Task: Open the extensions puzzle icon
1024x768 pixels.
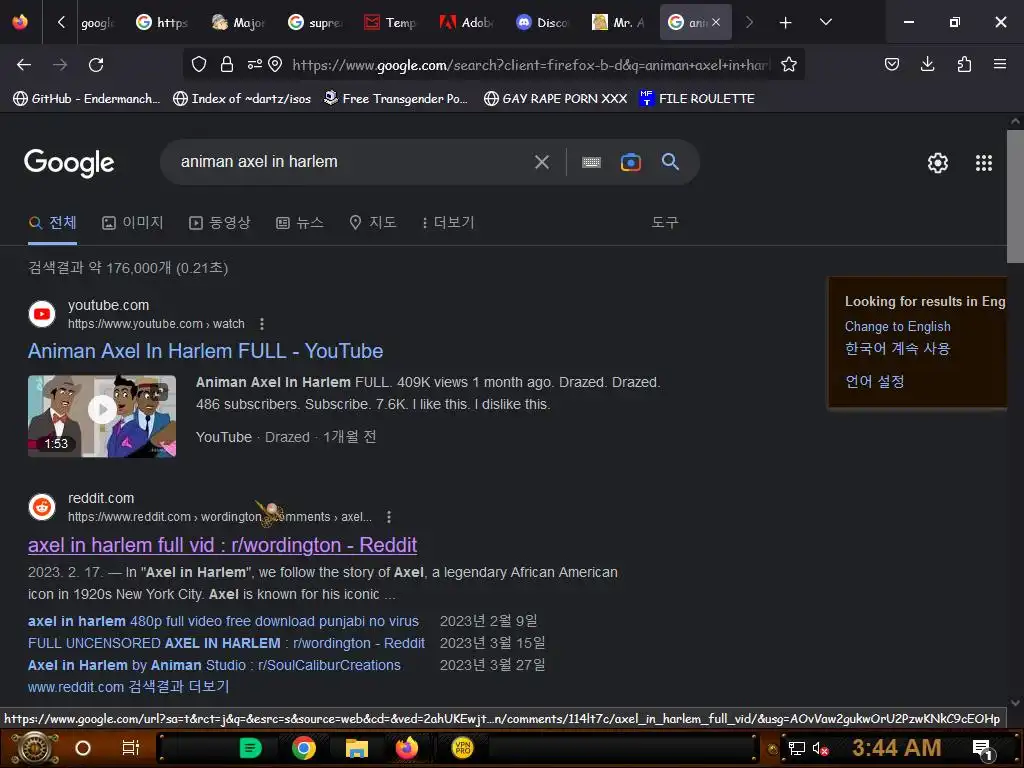Action: (964, 64)
